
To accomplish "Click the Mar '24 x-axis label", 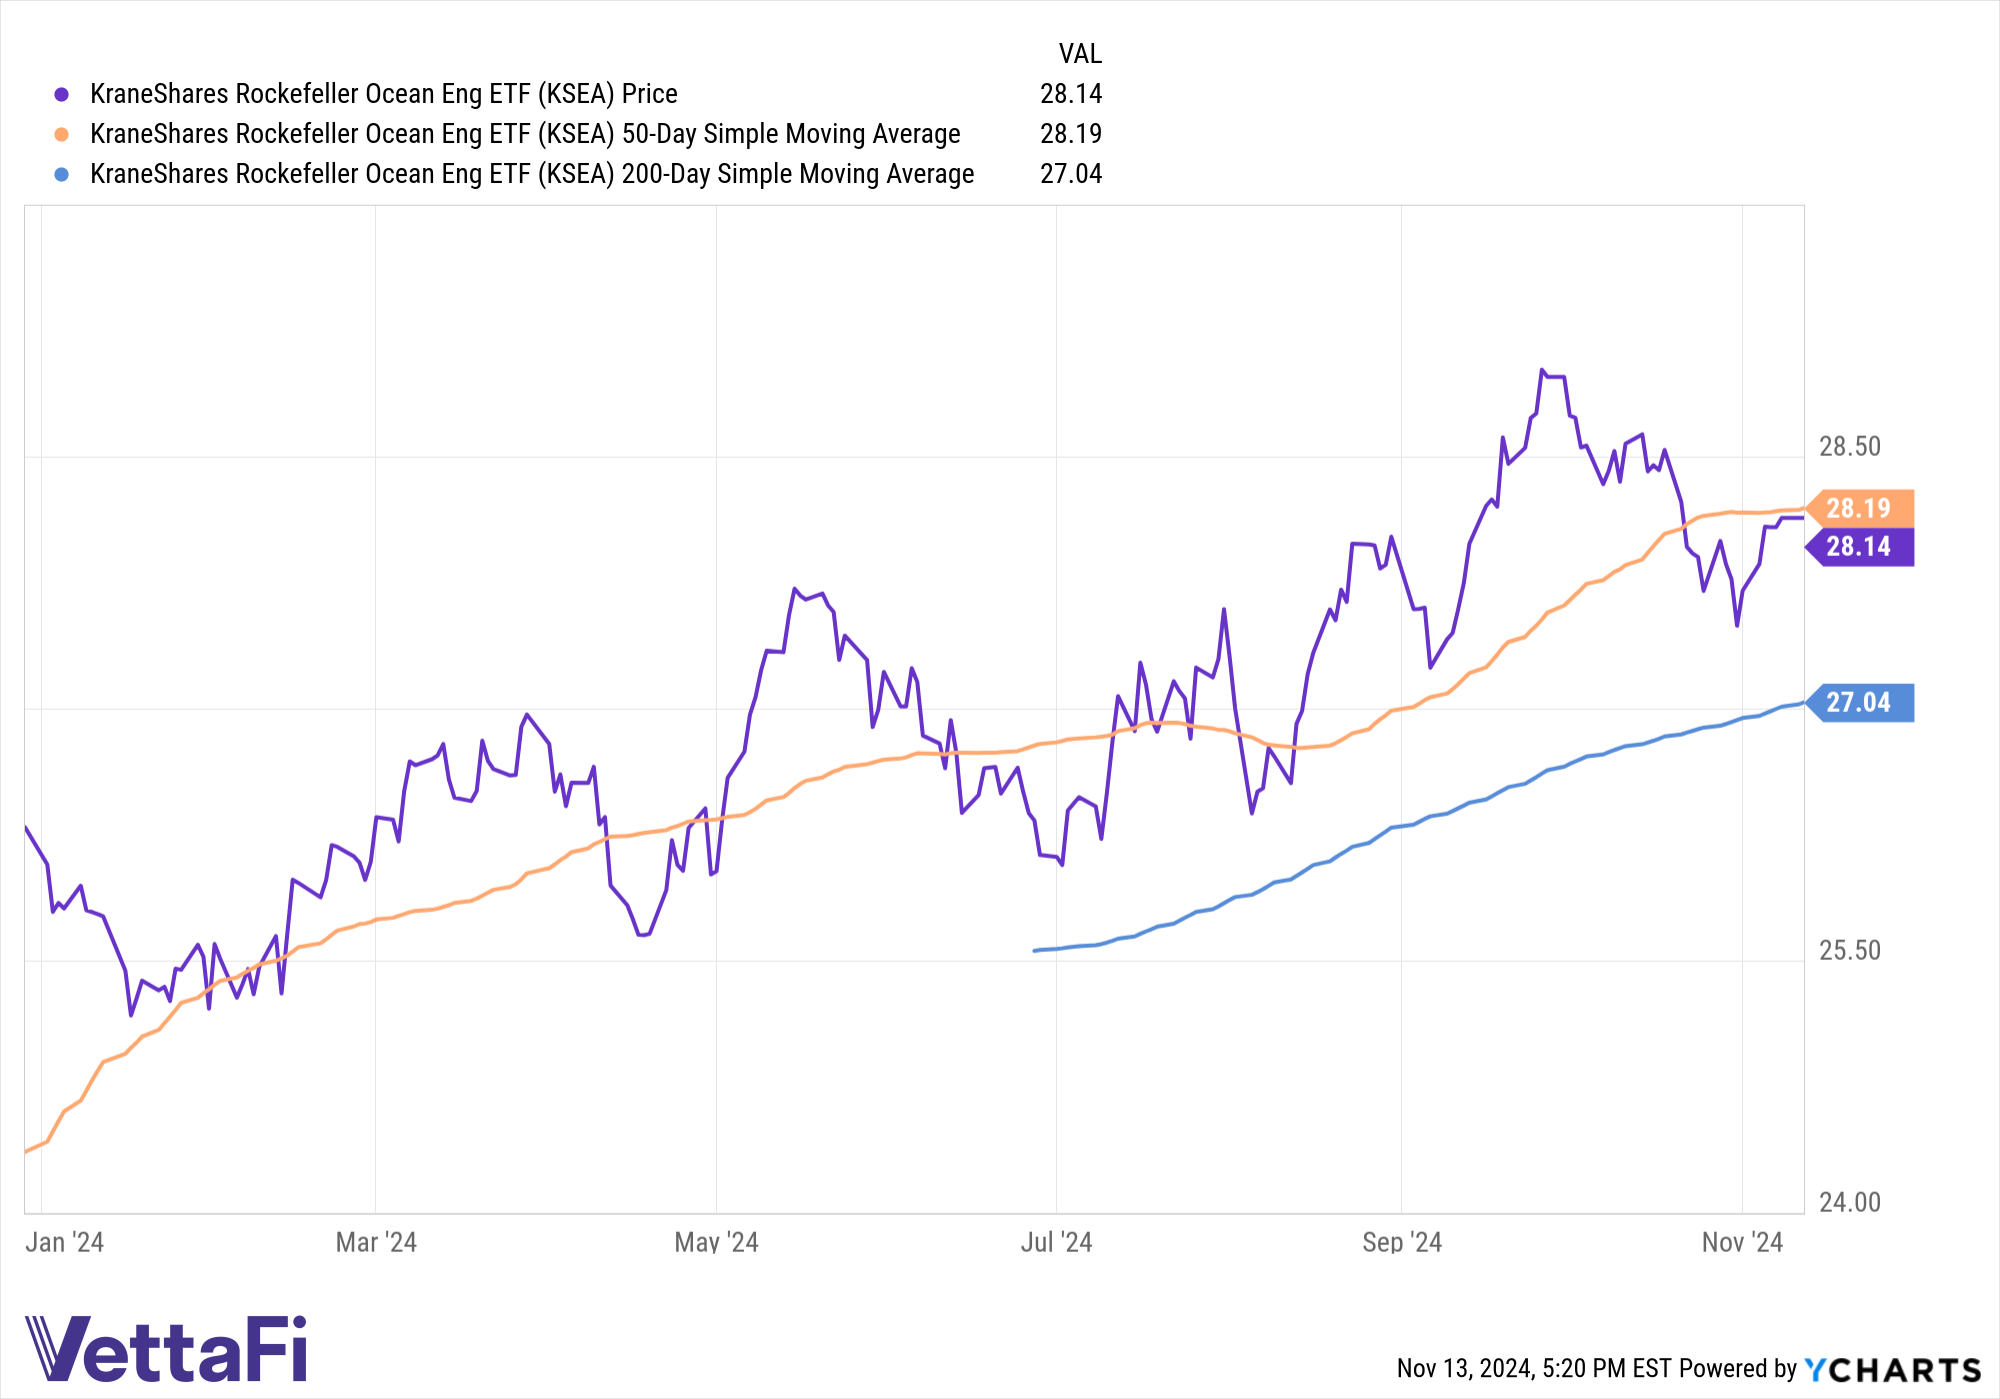I will [376, 1243].
